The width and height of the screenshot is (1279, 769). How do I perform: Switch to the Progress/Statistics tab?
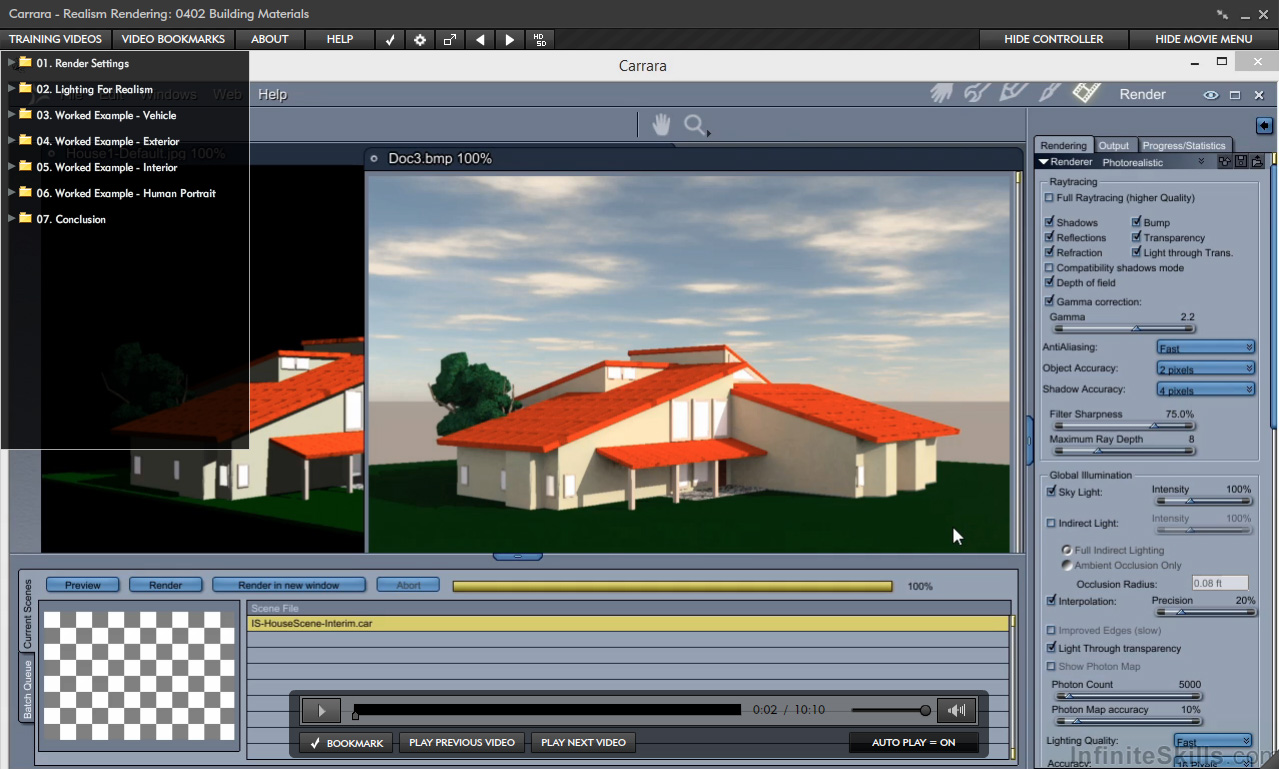1183,145
